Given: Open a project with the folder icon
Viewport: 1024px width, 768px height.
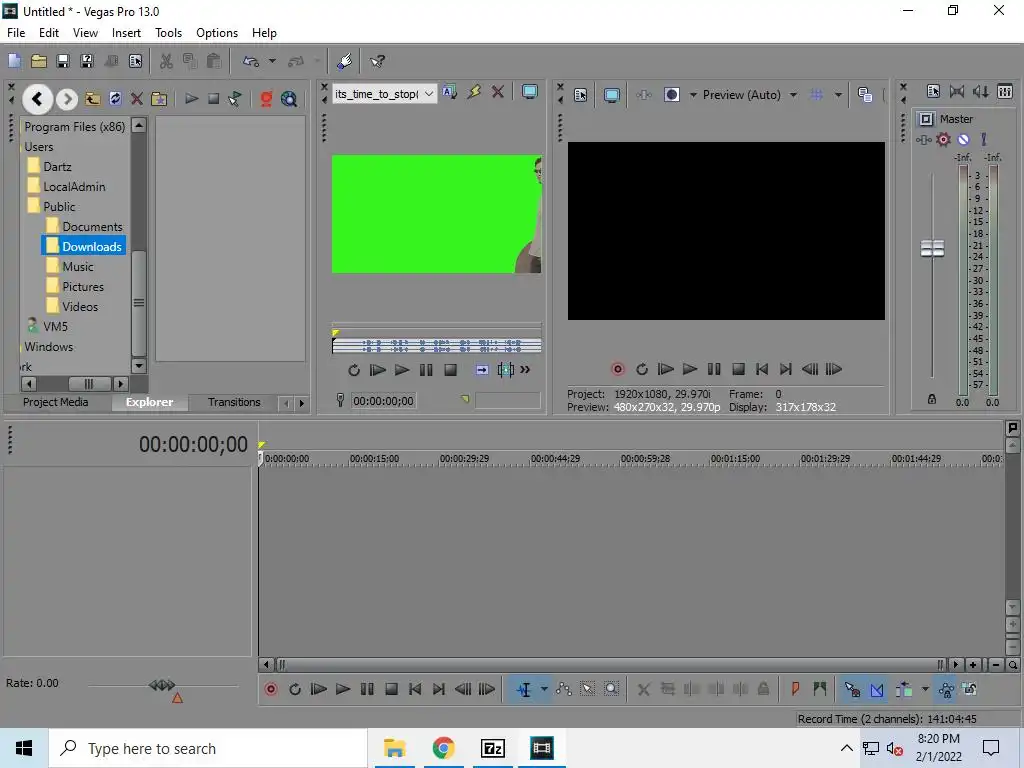Looking at the screenshot, I should pyautogui.click(x=39, y=61).
